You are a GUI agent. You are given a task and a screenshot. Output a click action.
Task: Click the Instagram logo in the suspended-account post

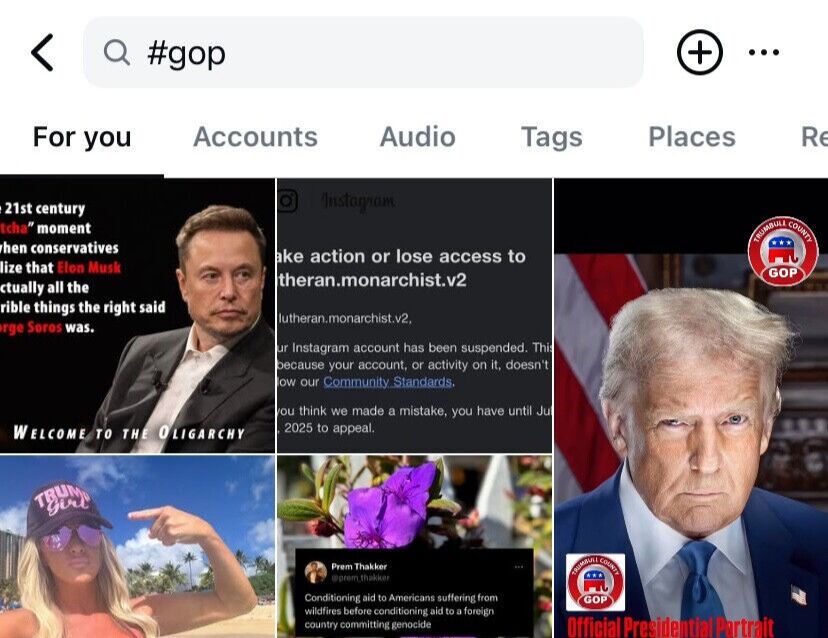click(x=288, y=201)
